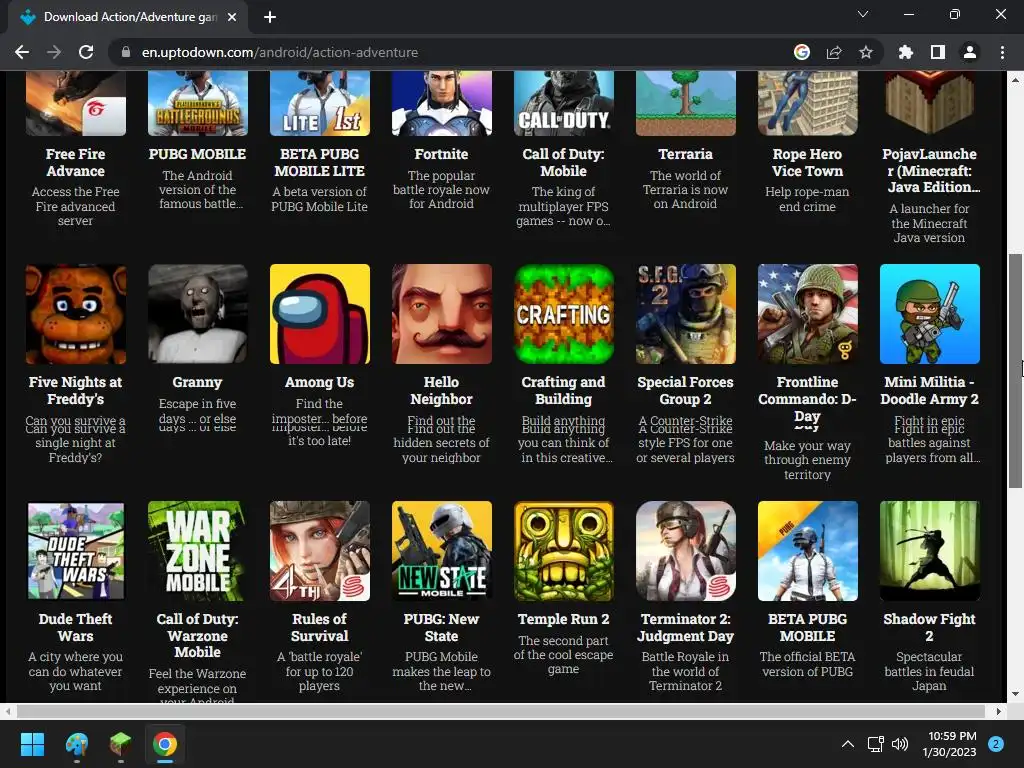Click the Fortnite title link
The width and height of the screenshot is (1024, 768).
point(441,154)
